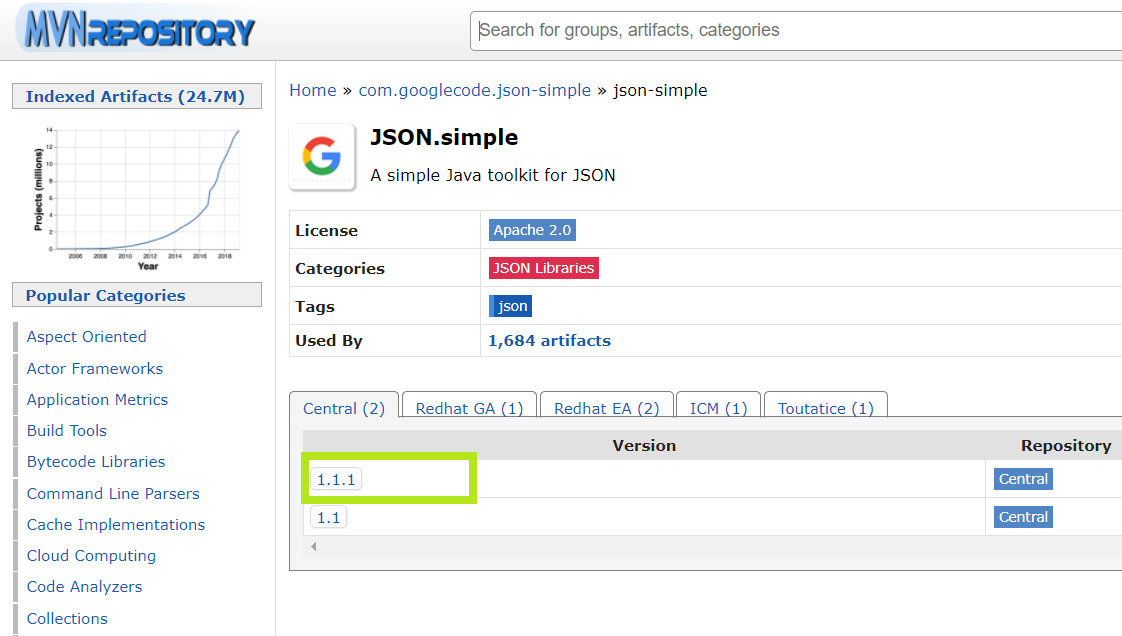This screenshot has height=636, width=1122.
Task: Open the 1,684 artifacts link
Action: [x=550, y=341]
